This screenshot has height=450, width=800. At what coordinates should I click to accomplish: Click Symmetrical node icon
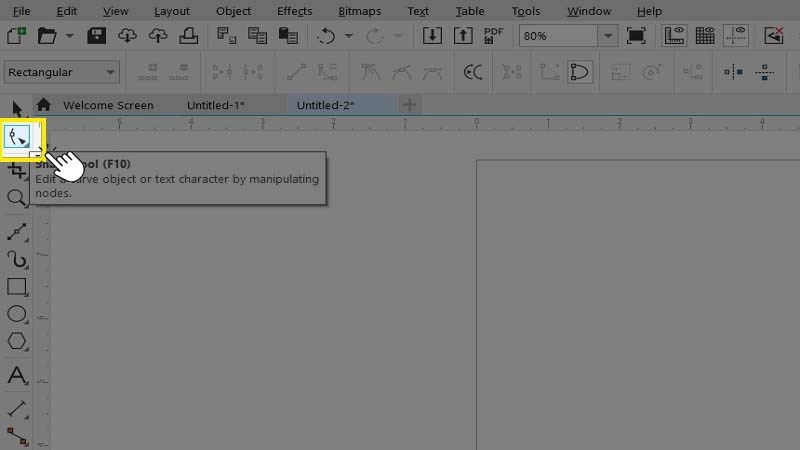pyautogui.click(x=432, y=72)
